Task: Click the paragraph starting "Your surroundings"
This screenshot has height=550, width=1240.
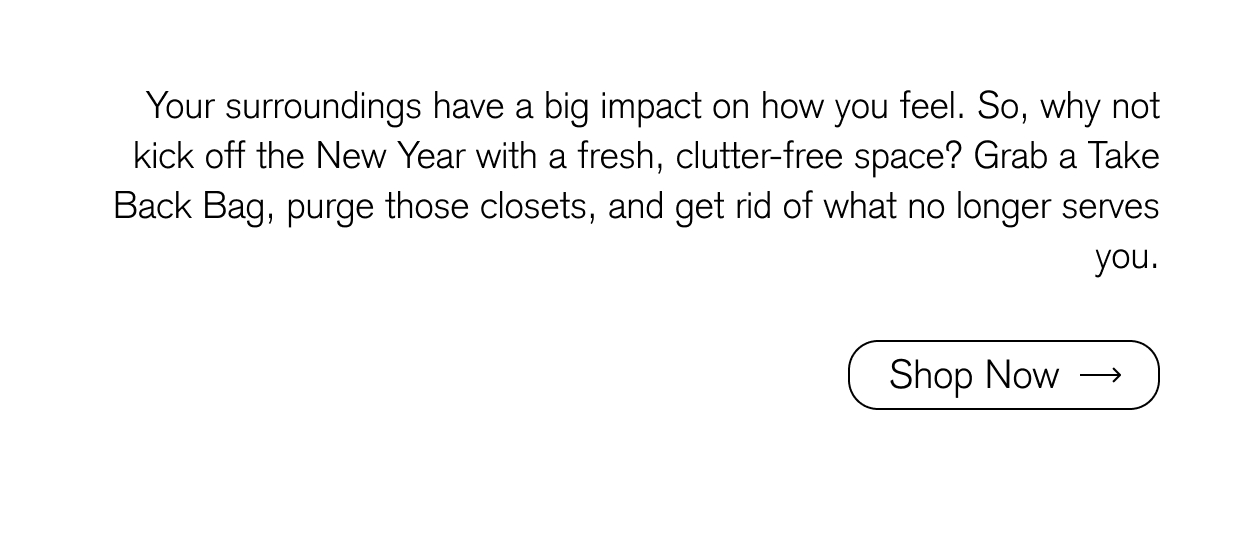Action: point(636,181)
